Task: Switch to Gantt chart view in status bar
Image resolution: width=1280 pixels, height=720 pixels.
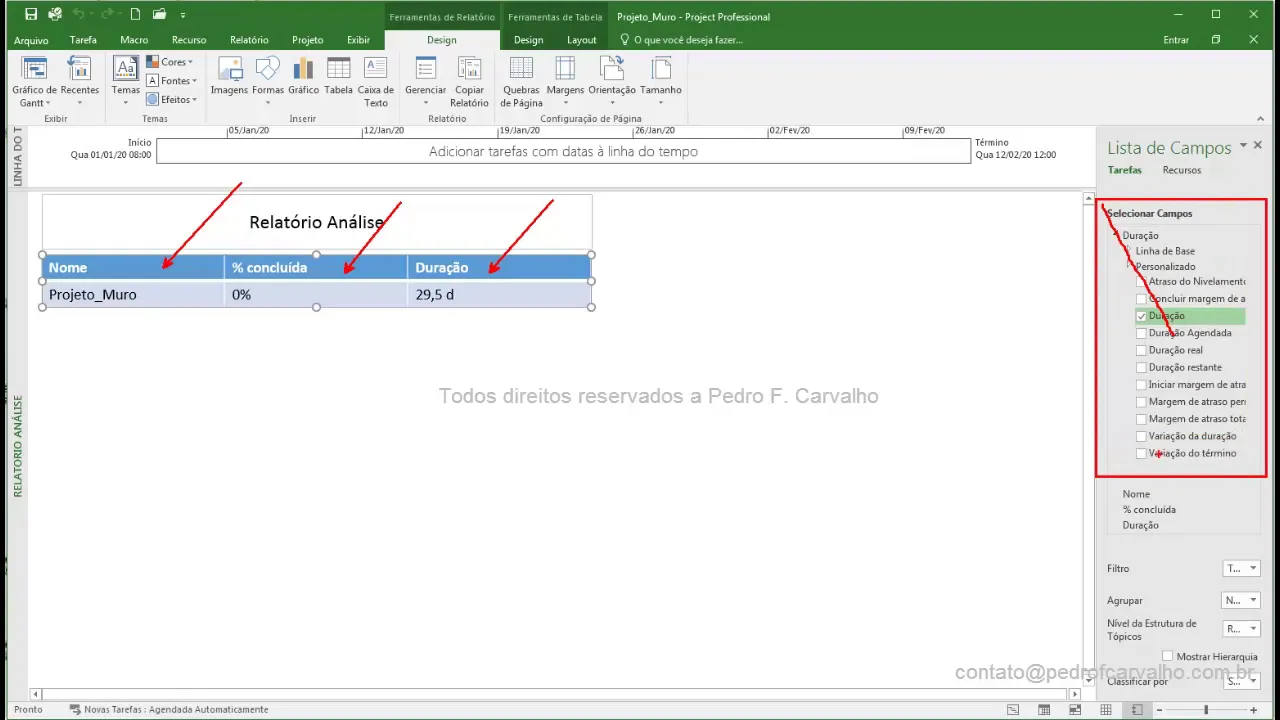Action: click(x=1013, y=709)
